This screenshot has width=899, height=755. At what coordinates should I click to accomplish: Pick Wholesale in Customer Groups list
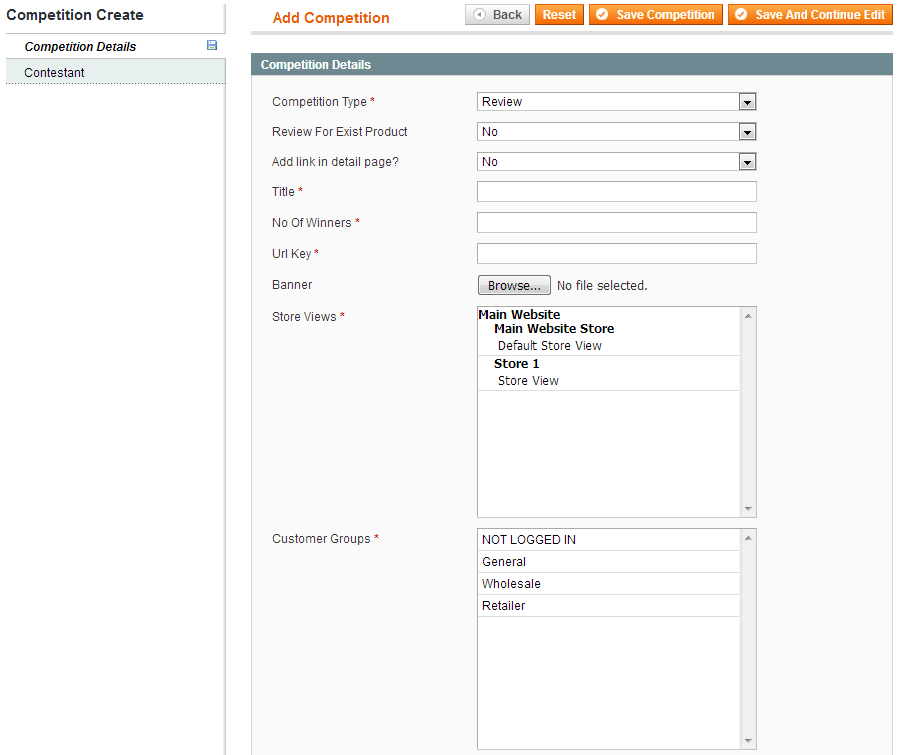(x=511, y=584)
